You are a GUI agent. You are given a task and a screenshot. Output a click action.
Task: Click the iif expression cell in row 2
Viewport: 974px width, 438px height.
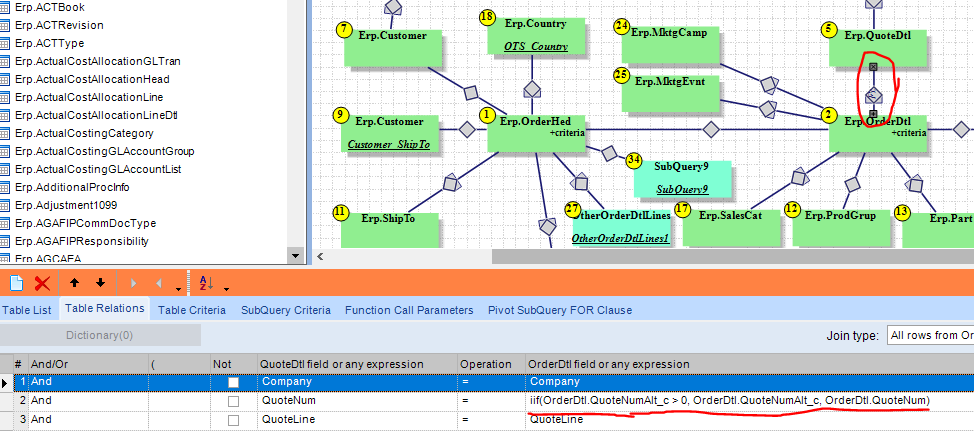750,401
